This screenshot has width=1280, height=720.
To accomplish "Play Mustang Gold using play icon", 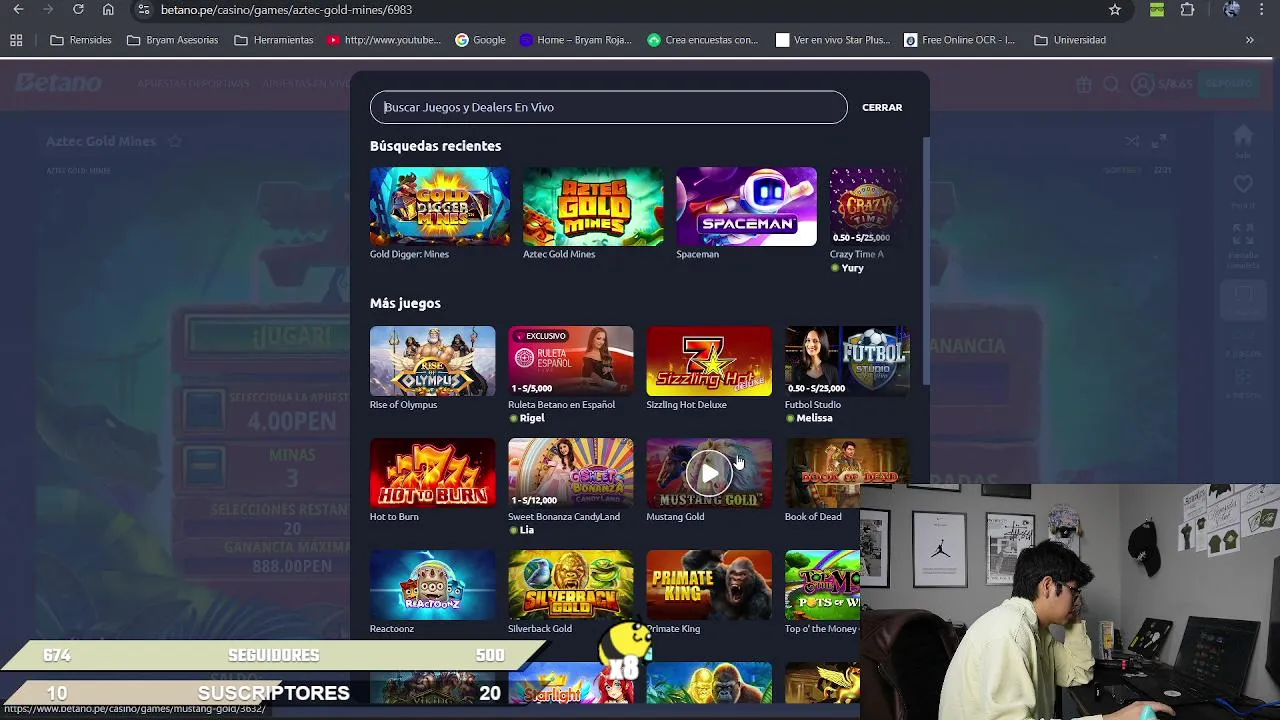I will click(709, 473).
